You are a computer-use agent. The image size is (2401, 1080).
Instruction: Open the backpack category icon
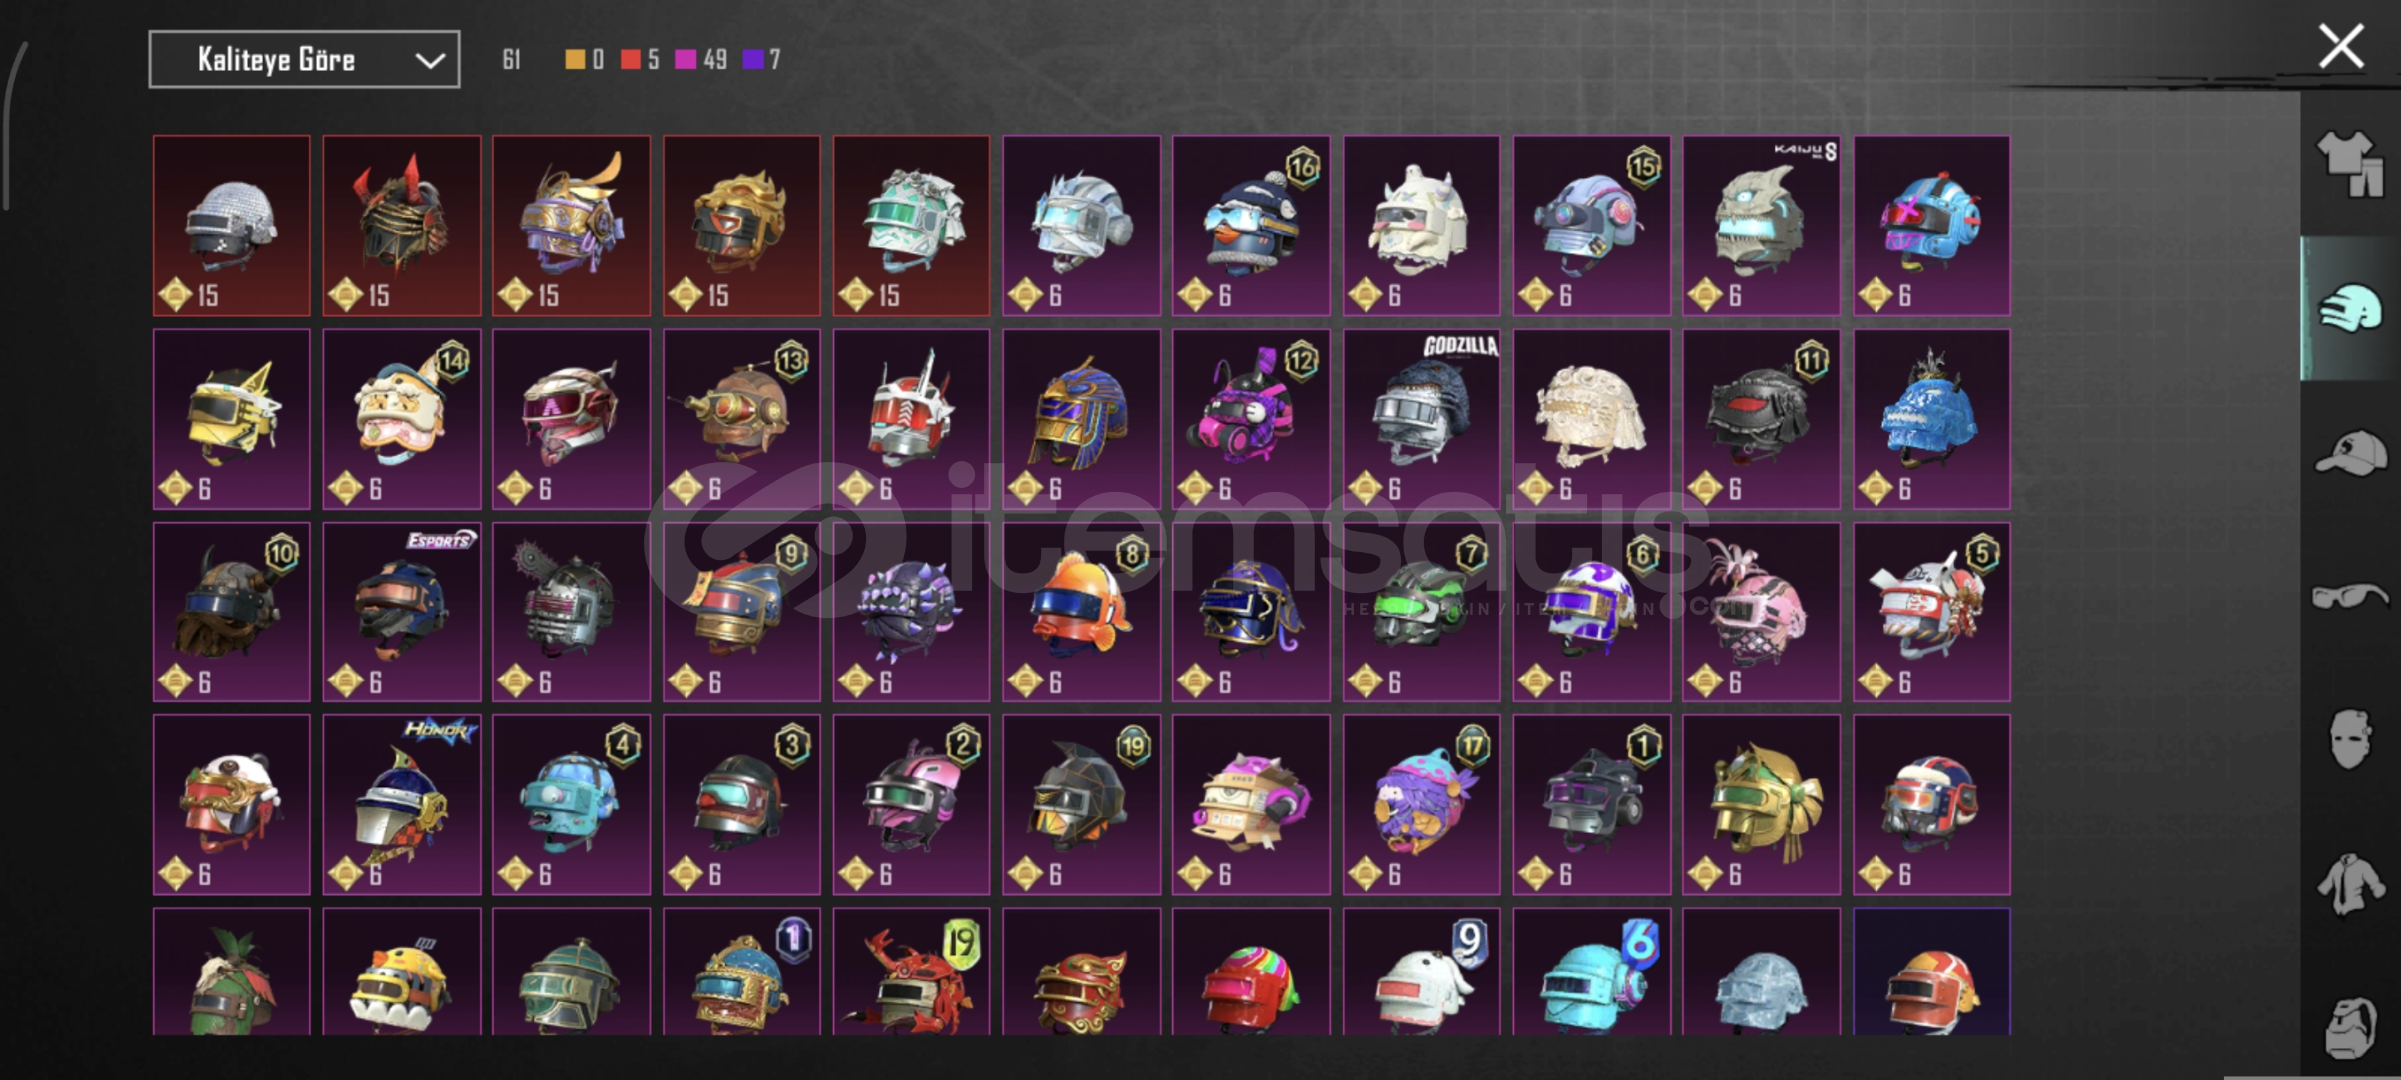tap(2349, 1027)
